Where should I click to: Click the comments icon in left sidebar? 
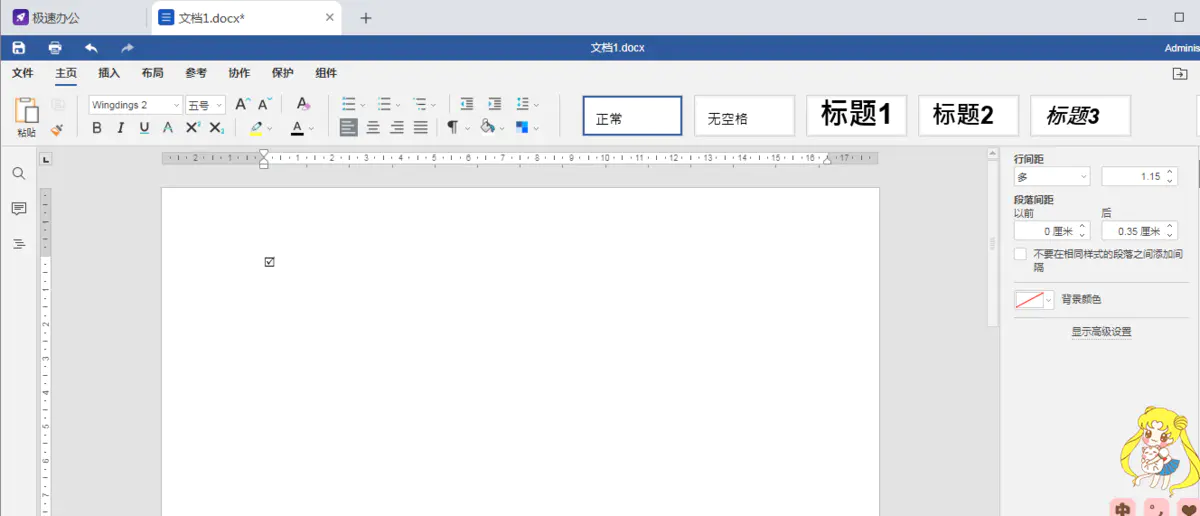point(18,208)
